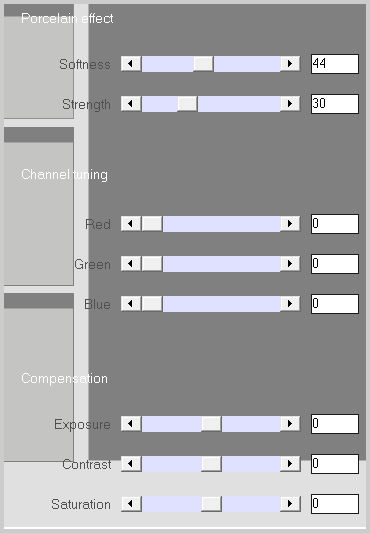Increase Saturation with its right arrow

click(290, 504)
